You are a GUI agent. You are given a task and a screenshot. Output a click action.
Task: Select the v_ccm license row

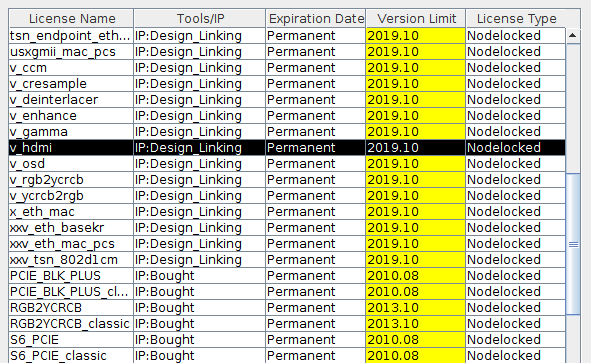click(x=287, y=68)
